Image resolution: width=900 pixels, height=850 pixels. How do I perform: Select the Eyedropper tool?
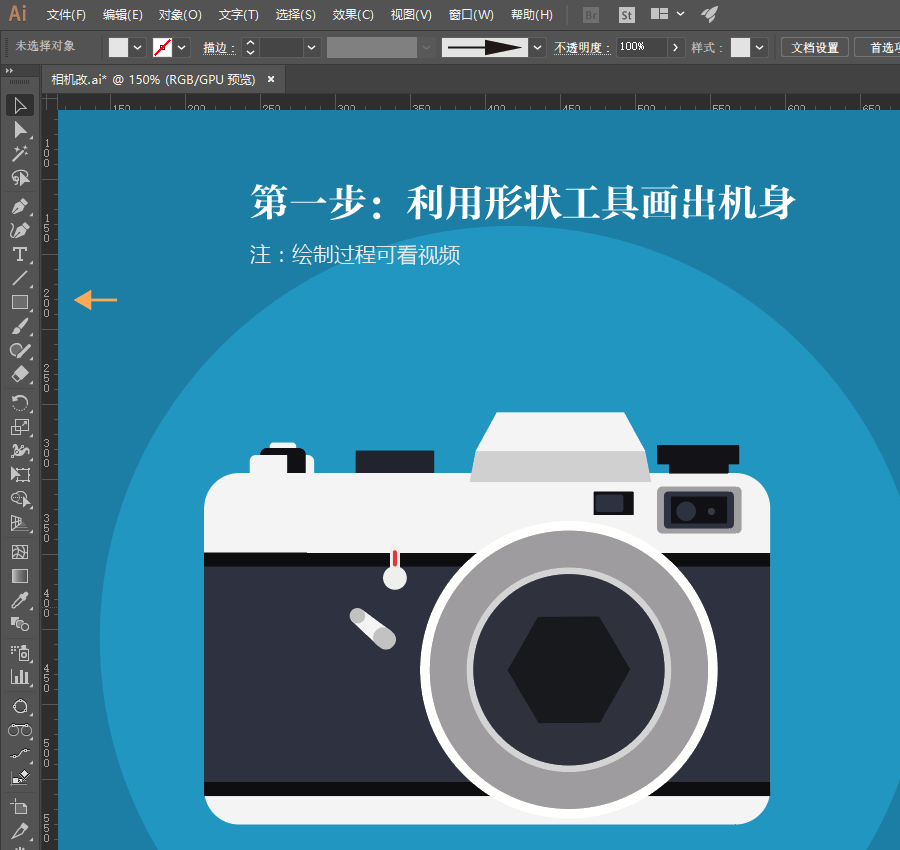click(x=20, y=600)
